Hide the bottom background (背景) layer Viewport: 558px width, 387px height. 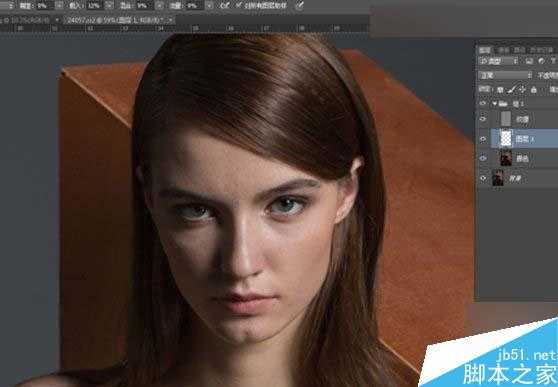[483, 178]
